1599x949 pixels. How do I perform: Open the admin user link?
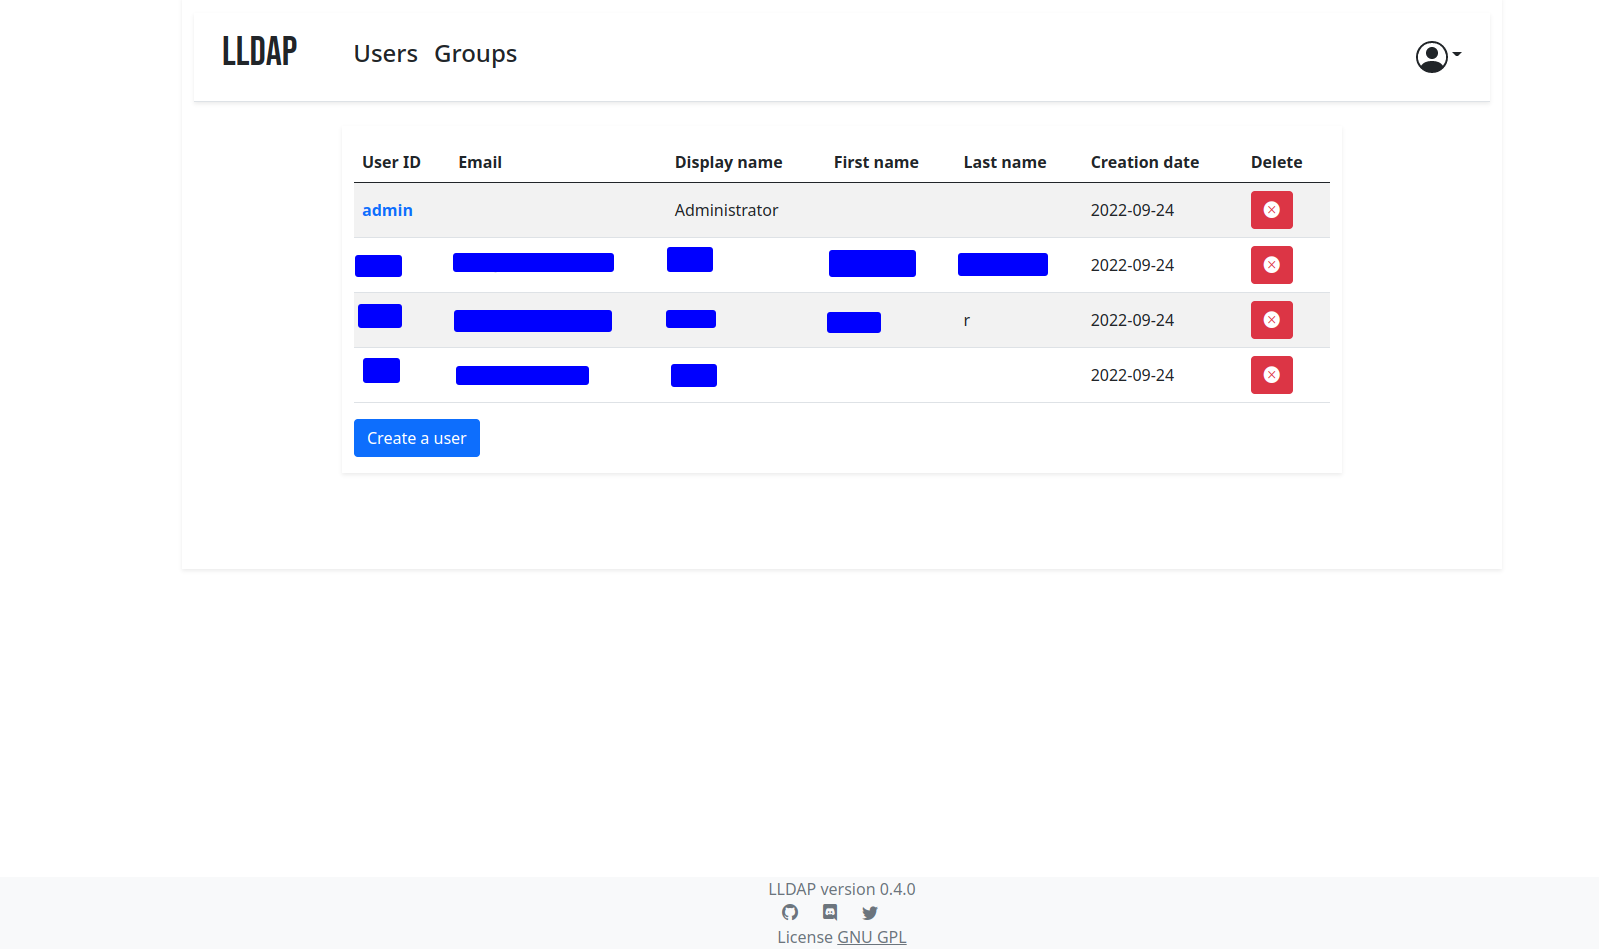click(387, 210)
